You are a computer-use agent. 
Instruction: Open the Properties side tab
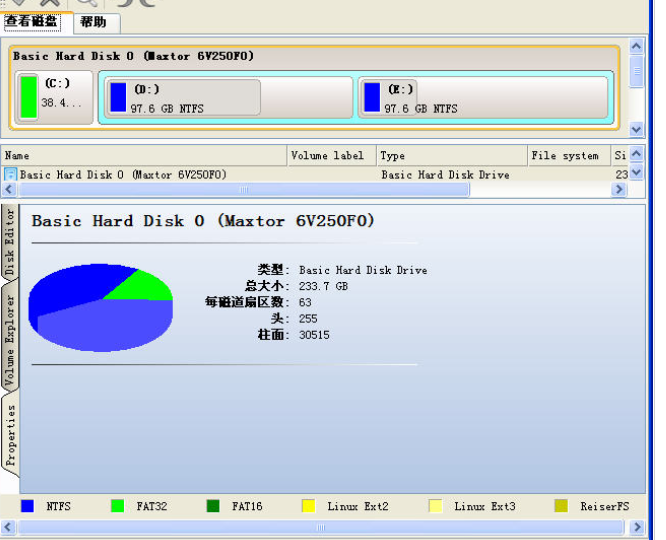pos(10,435)
